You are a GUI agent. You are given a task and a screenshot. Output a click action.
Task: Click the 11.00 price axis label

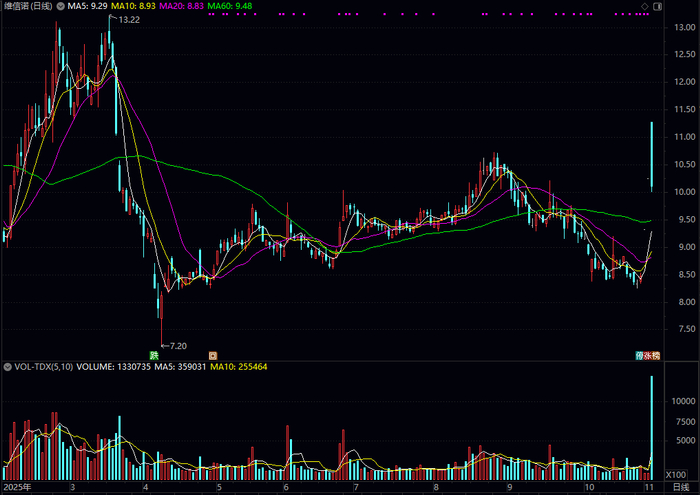coord(684,137)
